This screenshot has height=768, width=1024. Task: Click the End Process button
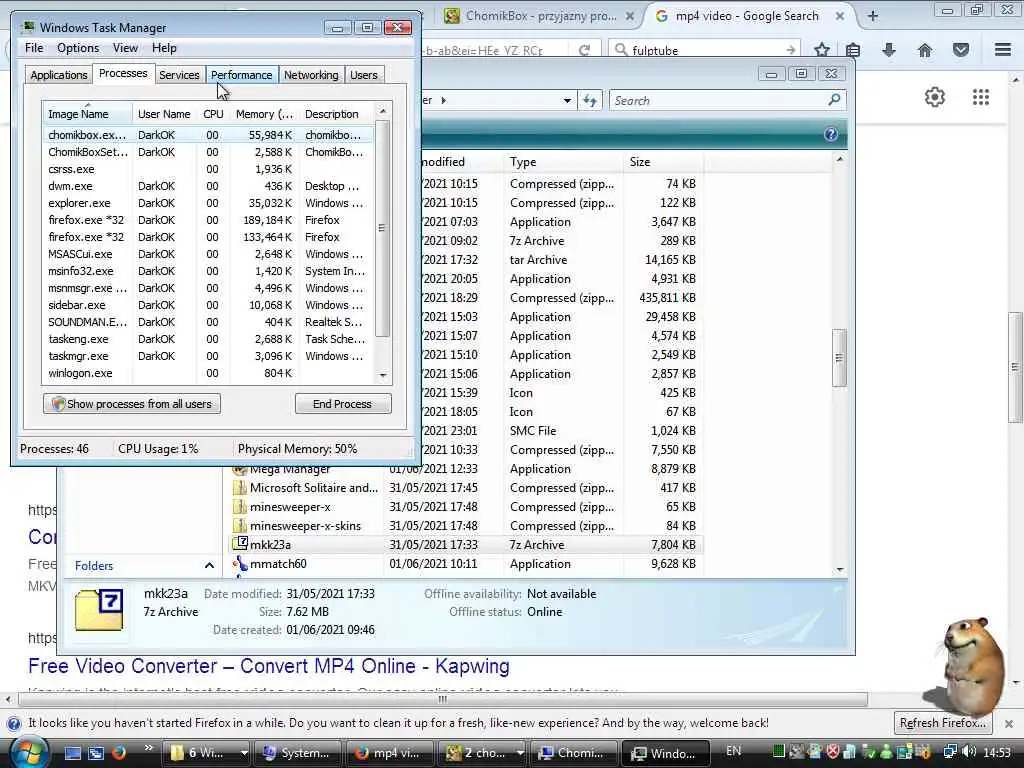[x=343, y=404]
